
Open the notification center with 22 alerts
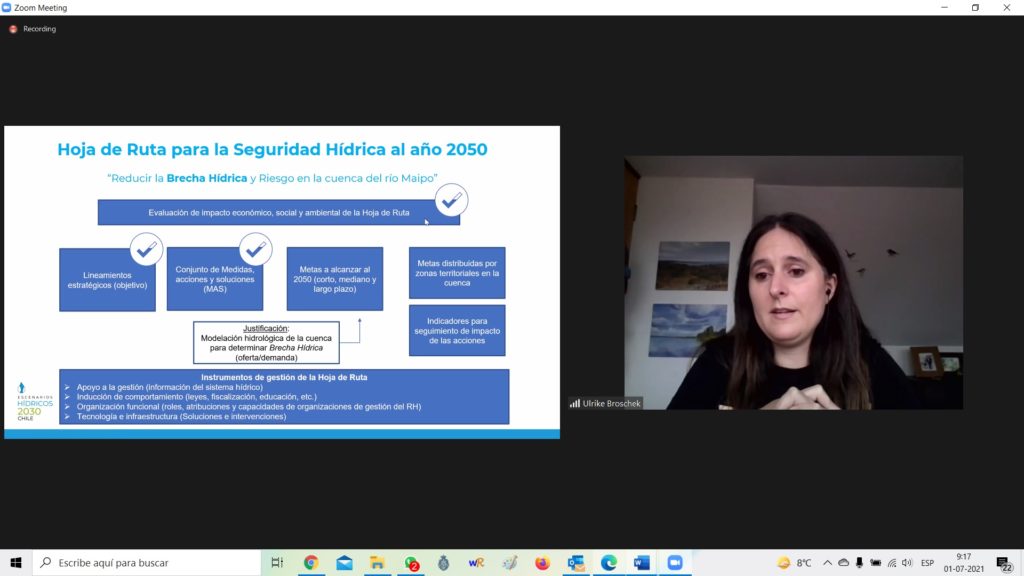(x=1003, y=563)
